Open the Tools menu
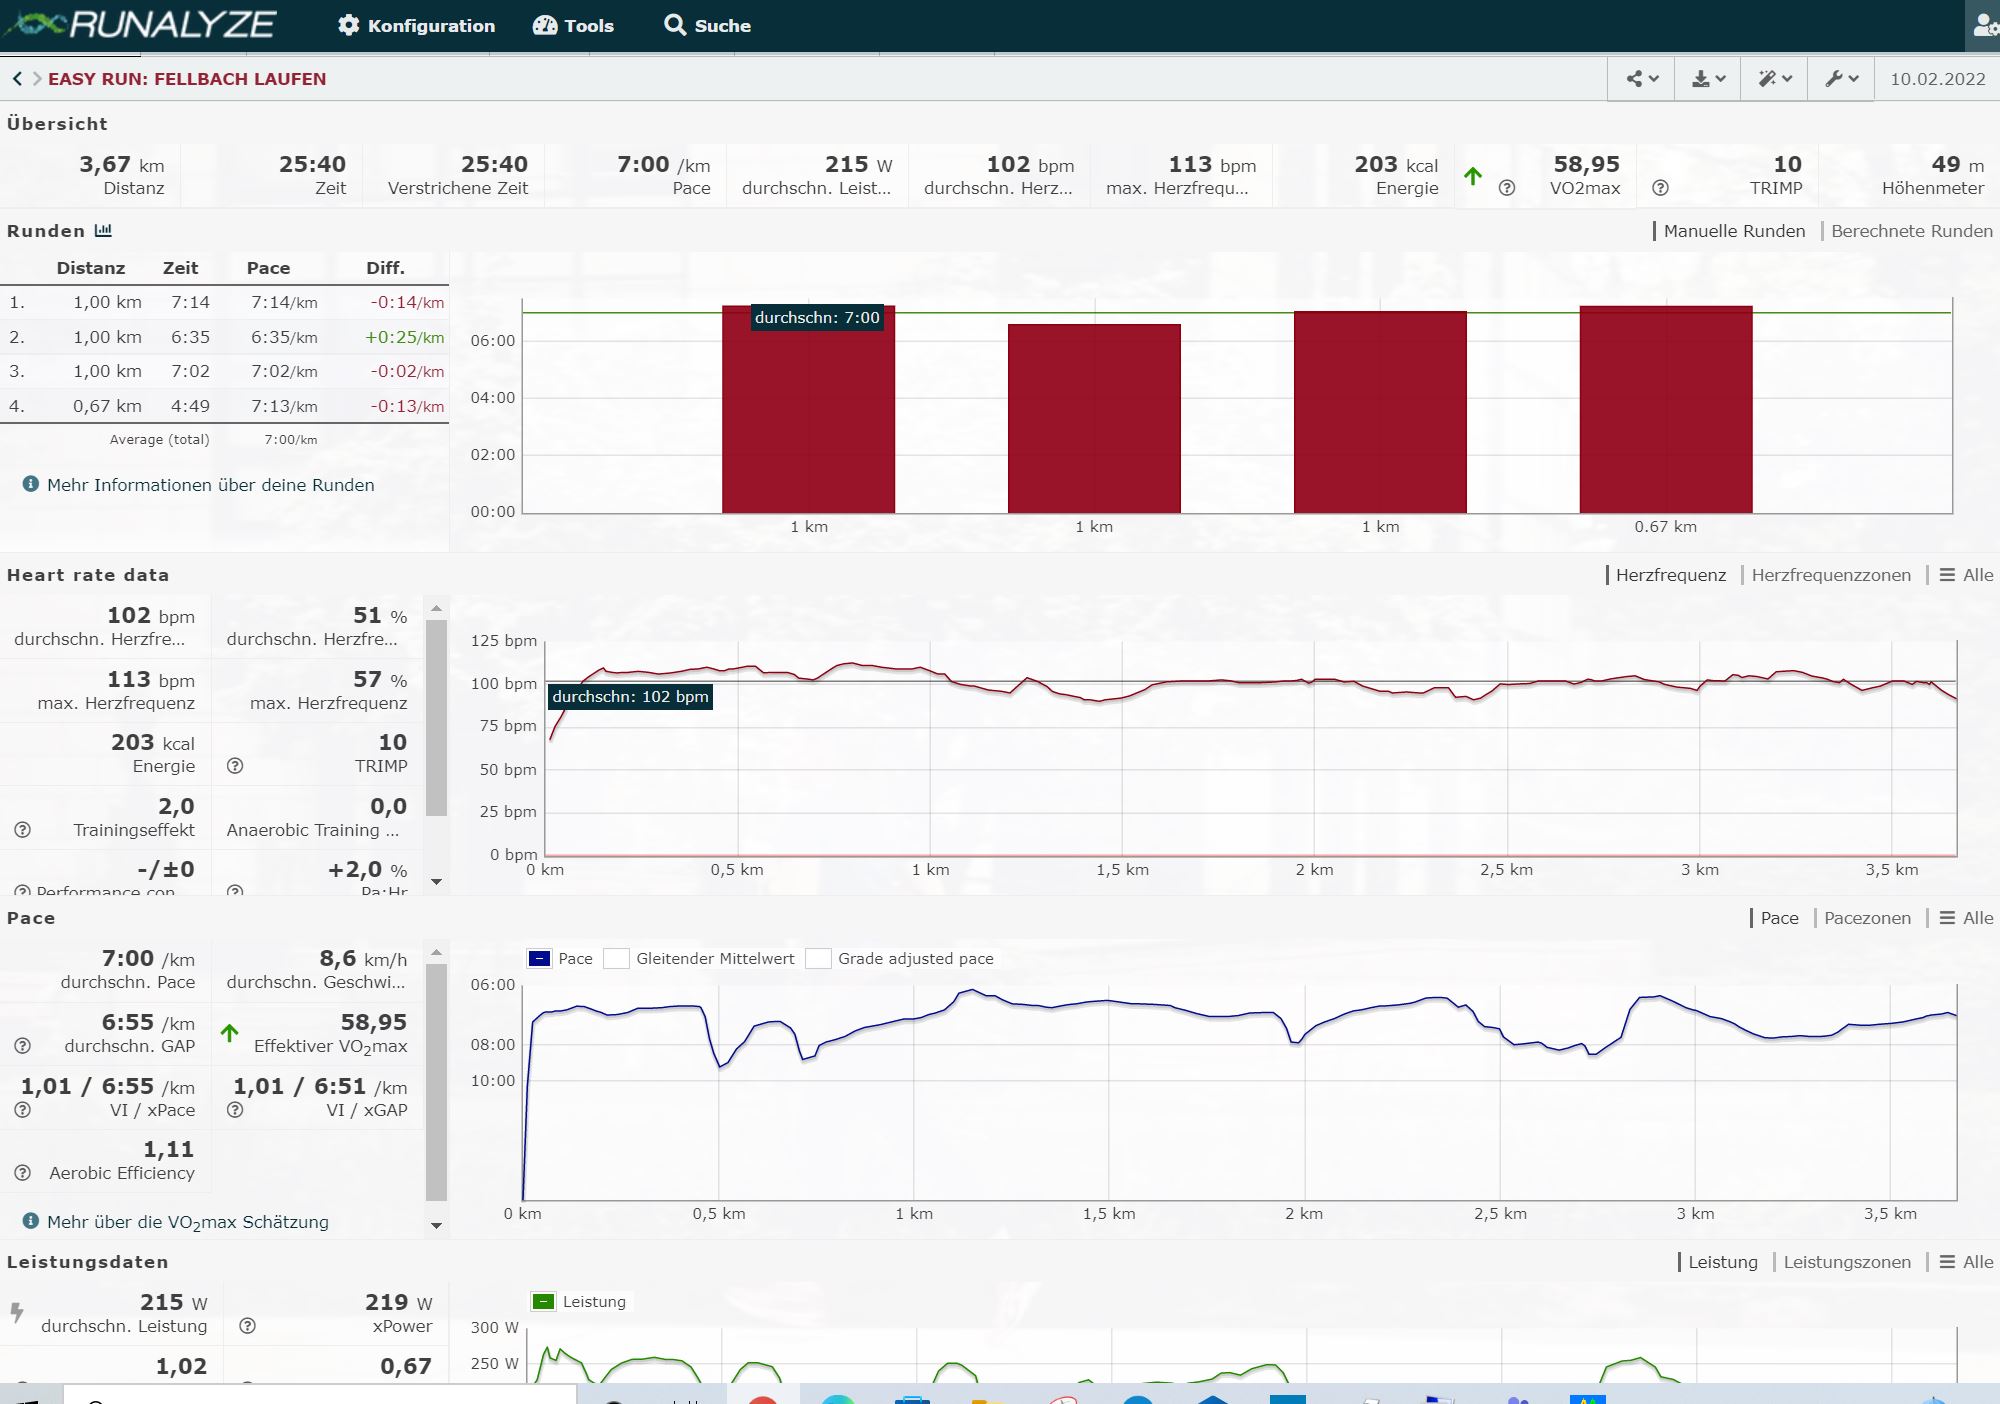This screenshot has height=1404, width=2000. [573, 26]
